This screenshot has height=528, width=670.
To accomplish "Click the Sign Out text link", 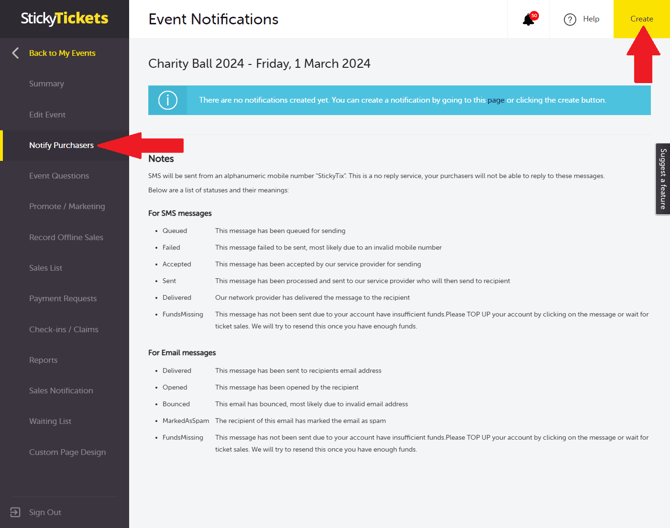I will click(45, 512).
